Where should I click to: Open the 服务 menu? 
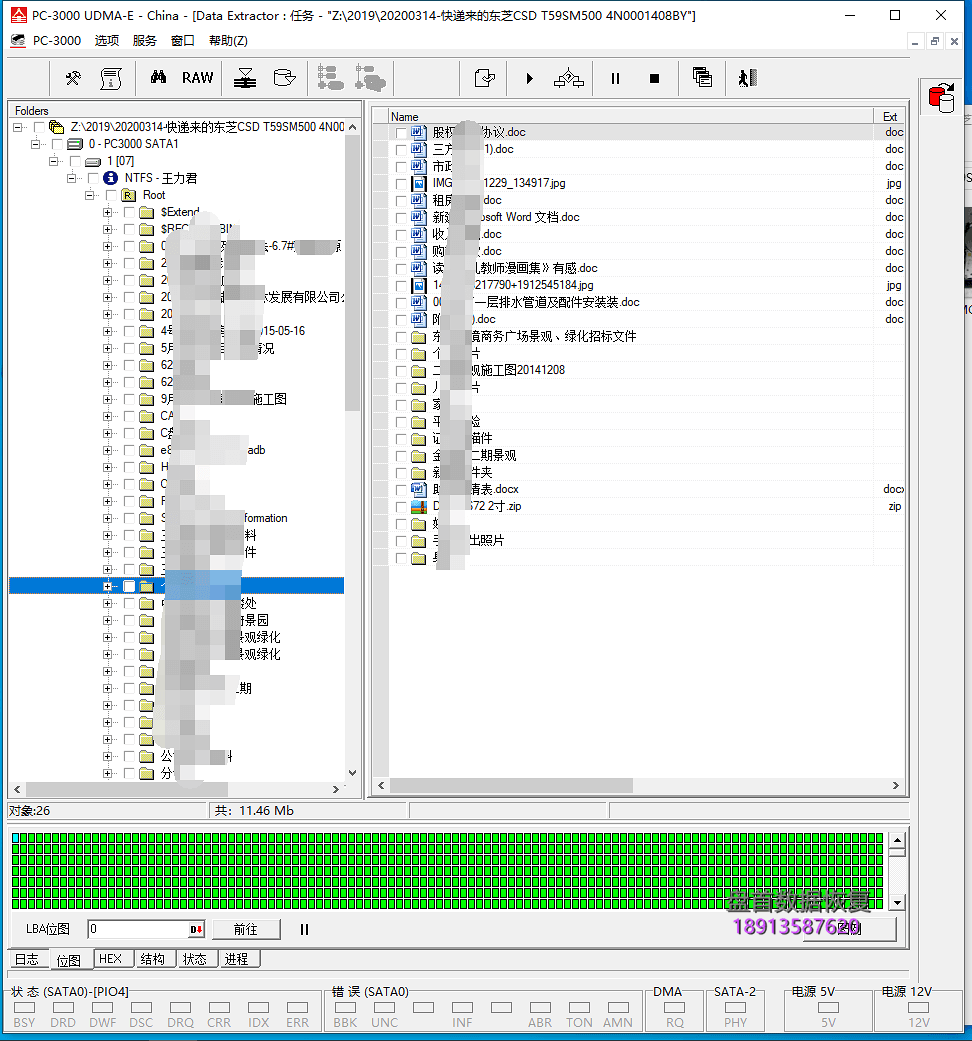(144, 40)
